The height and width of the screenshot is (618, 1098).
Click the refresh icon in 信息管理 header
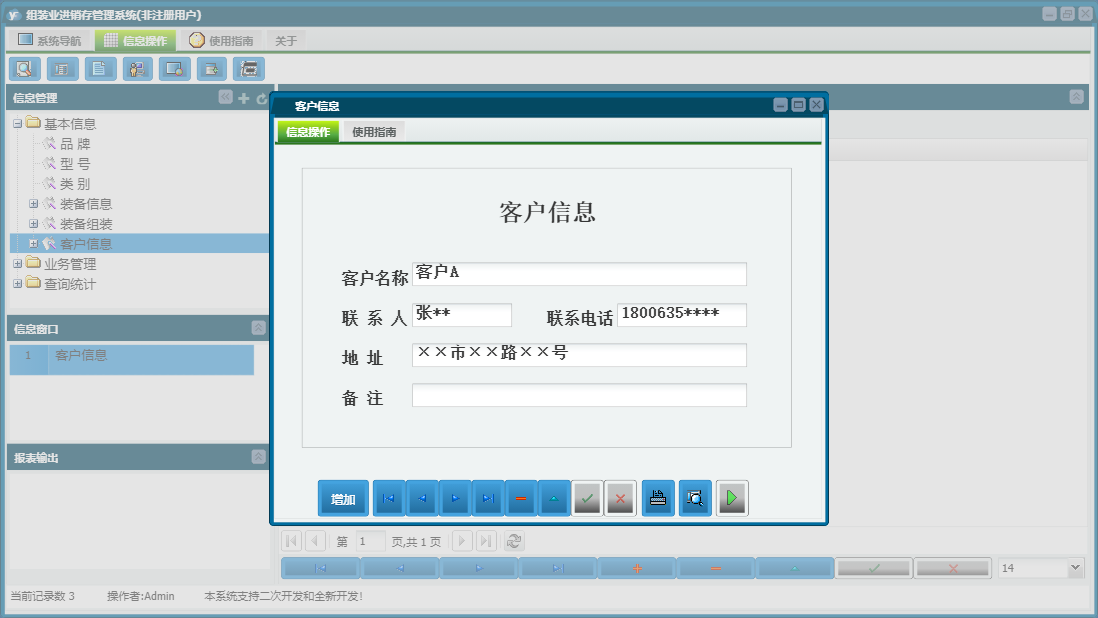tap(262, 99)
